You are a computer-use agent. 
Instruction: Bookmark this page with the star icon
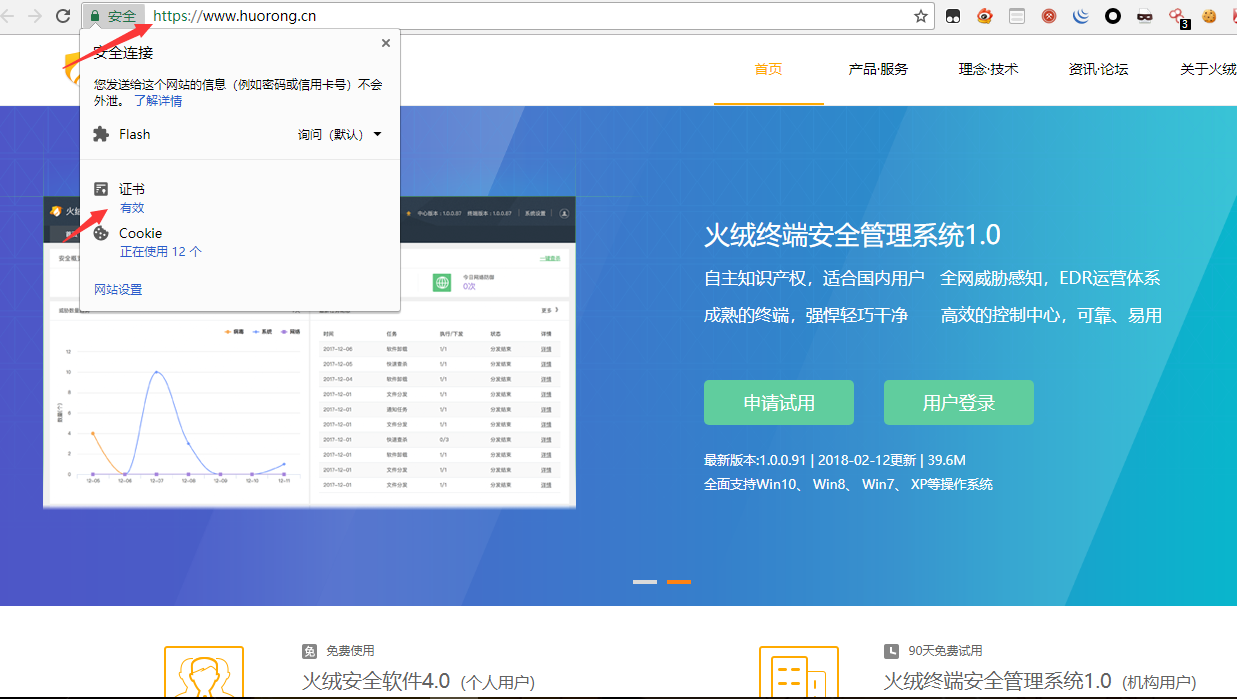[x=920, y=16]
